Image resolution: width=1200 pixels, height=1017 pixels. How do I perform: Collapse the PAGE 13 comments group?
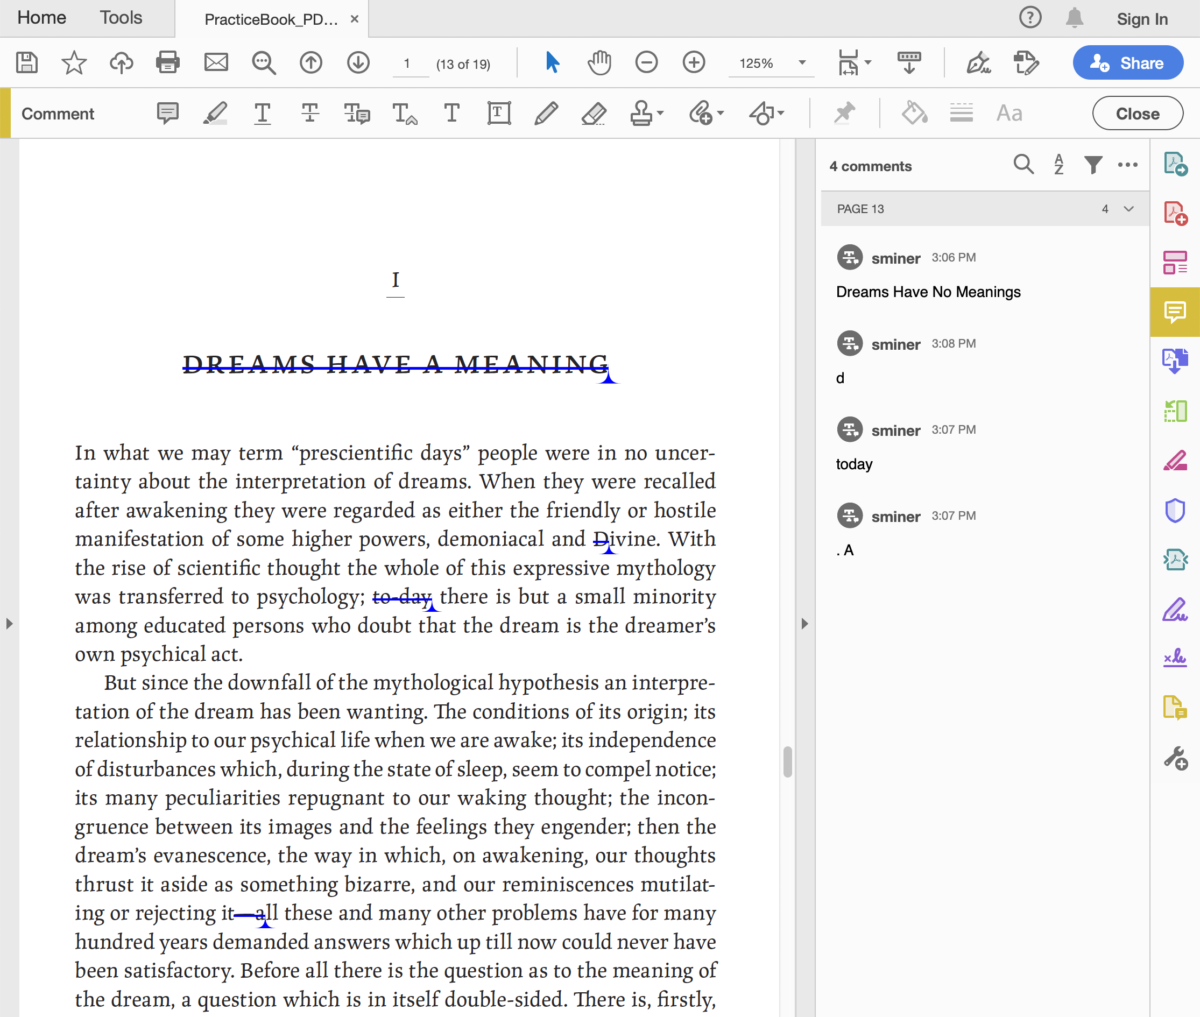tap(1128, 209)
